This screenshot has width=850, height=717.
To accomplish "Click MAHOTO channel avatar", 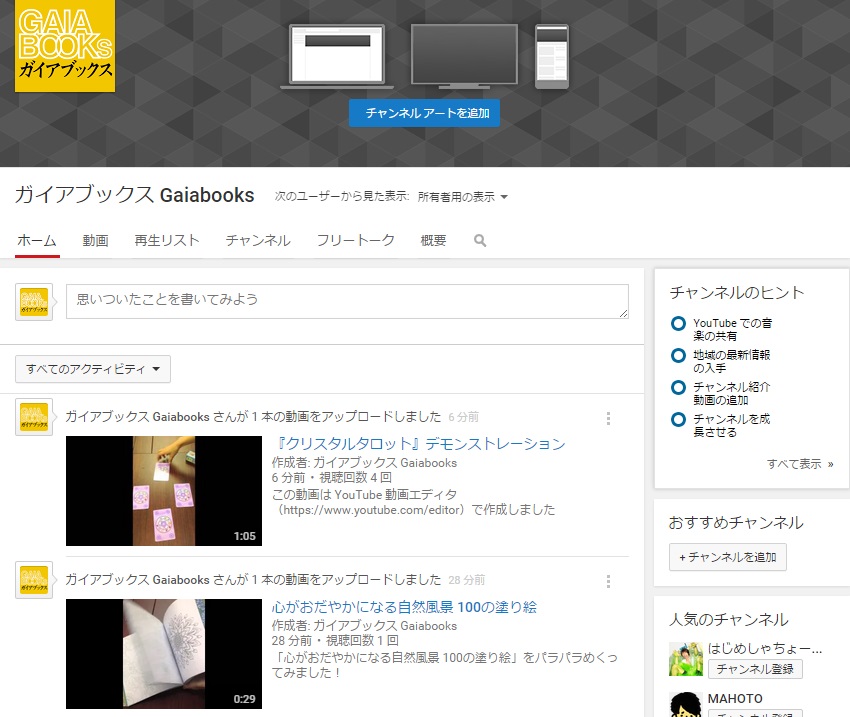I will tap(686, 705).
